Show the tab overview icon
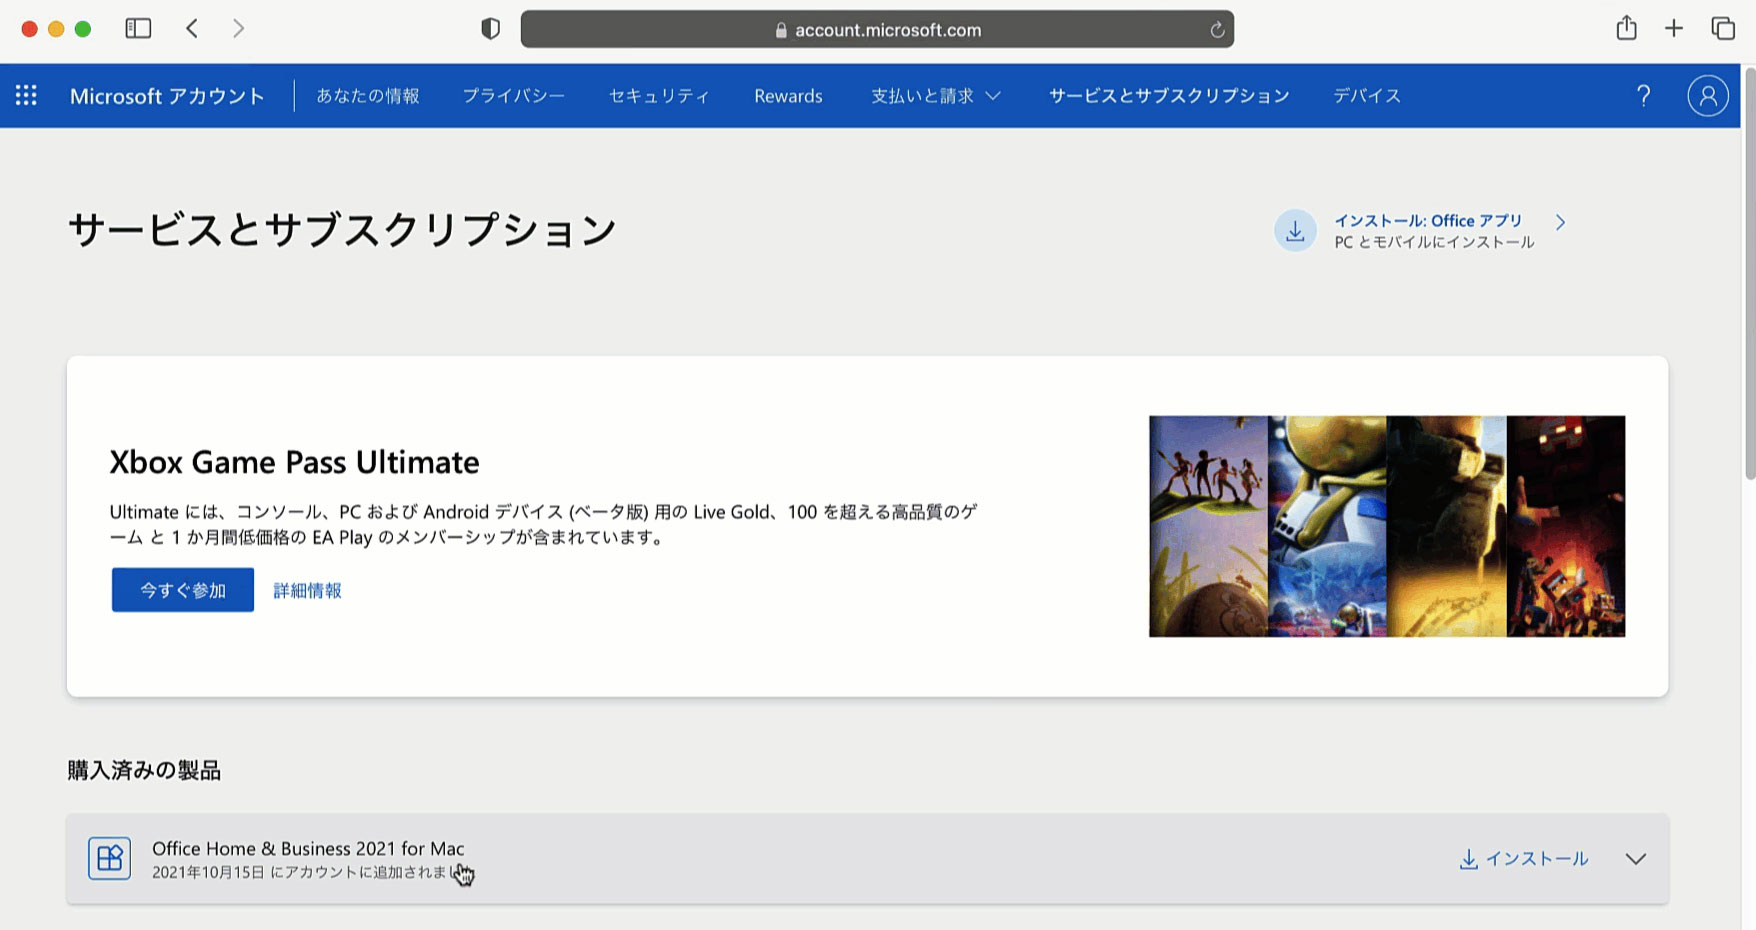1756x930 pixels. [x=1723, y=29]
